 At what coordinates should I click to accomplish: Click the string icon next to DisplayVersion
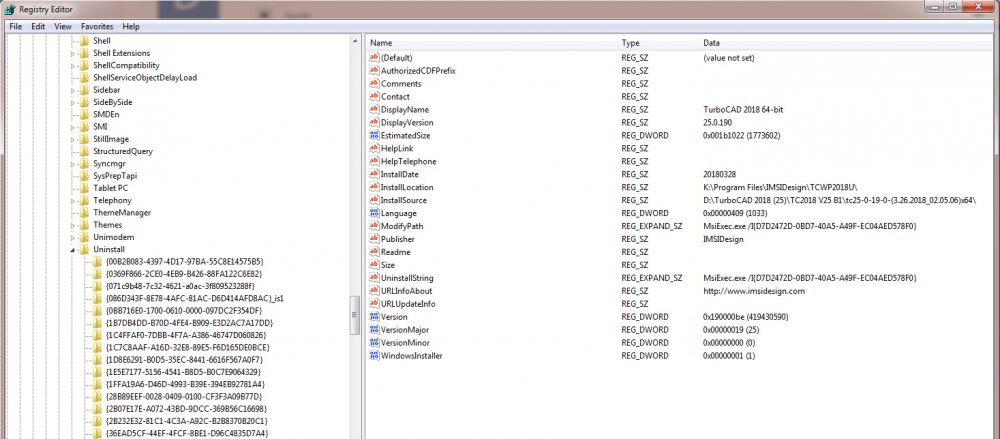tap(374, 123)
